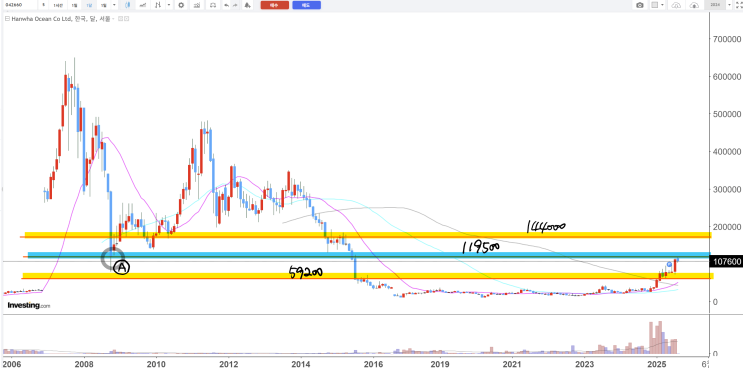
Task: Click the 2012 time axis label
Action: pyautogui.click(x=229, y=363)
